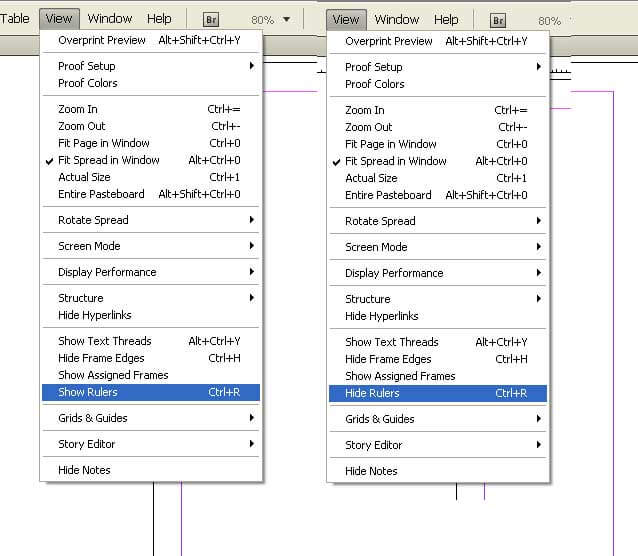The image size is (638, 556).
Task: Select Actual Size in right menu
Action: [438, 178]
